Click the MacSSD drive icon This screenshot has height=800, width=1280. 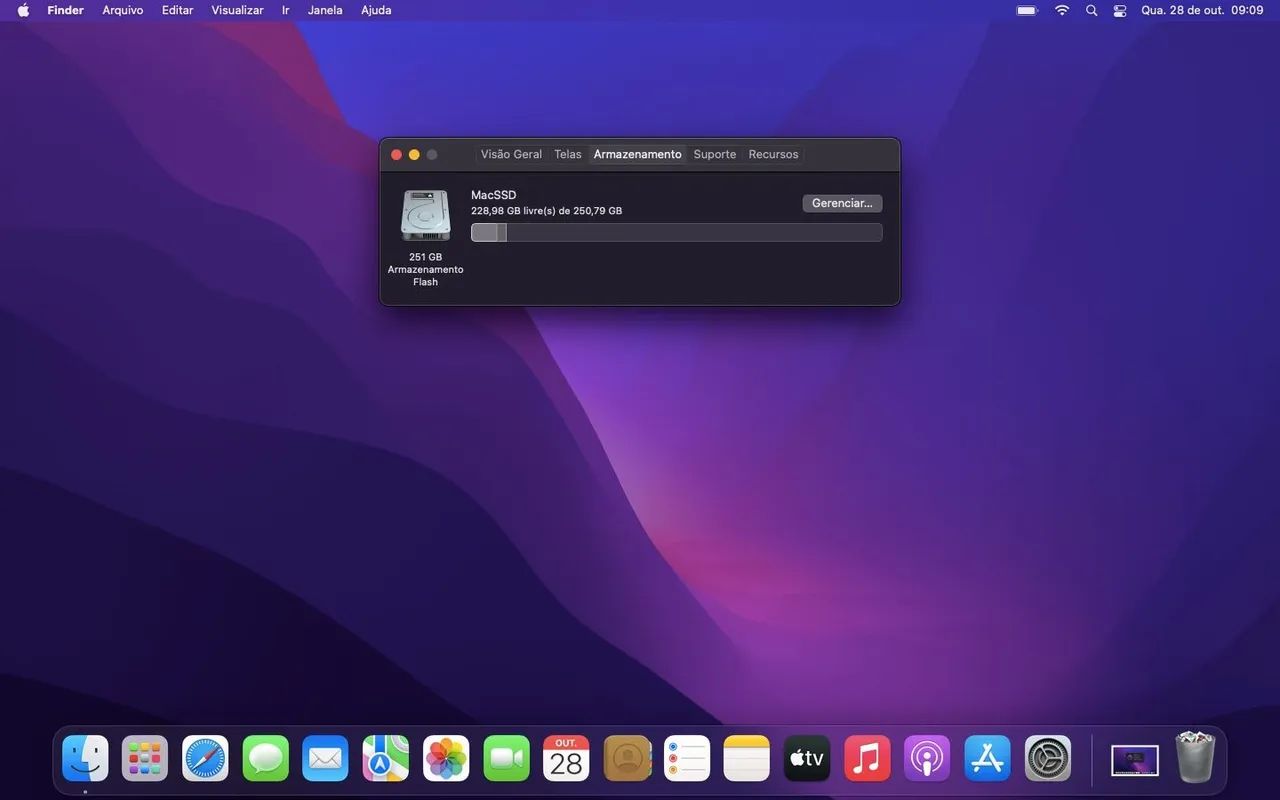pyautogui.click(x=426, y=215)
